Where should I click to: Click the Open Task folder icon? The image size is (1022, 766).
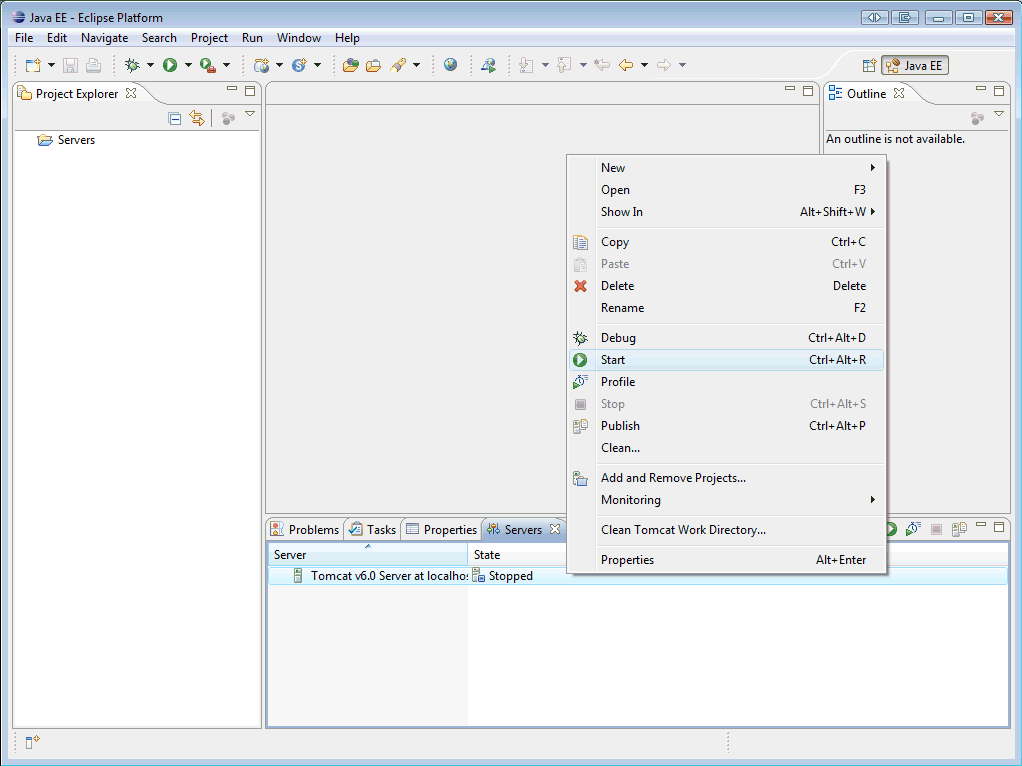click(373, 65)
